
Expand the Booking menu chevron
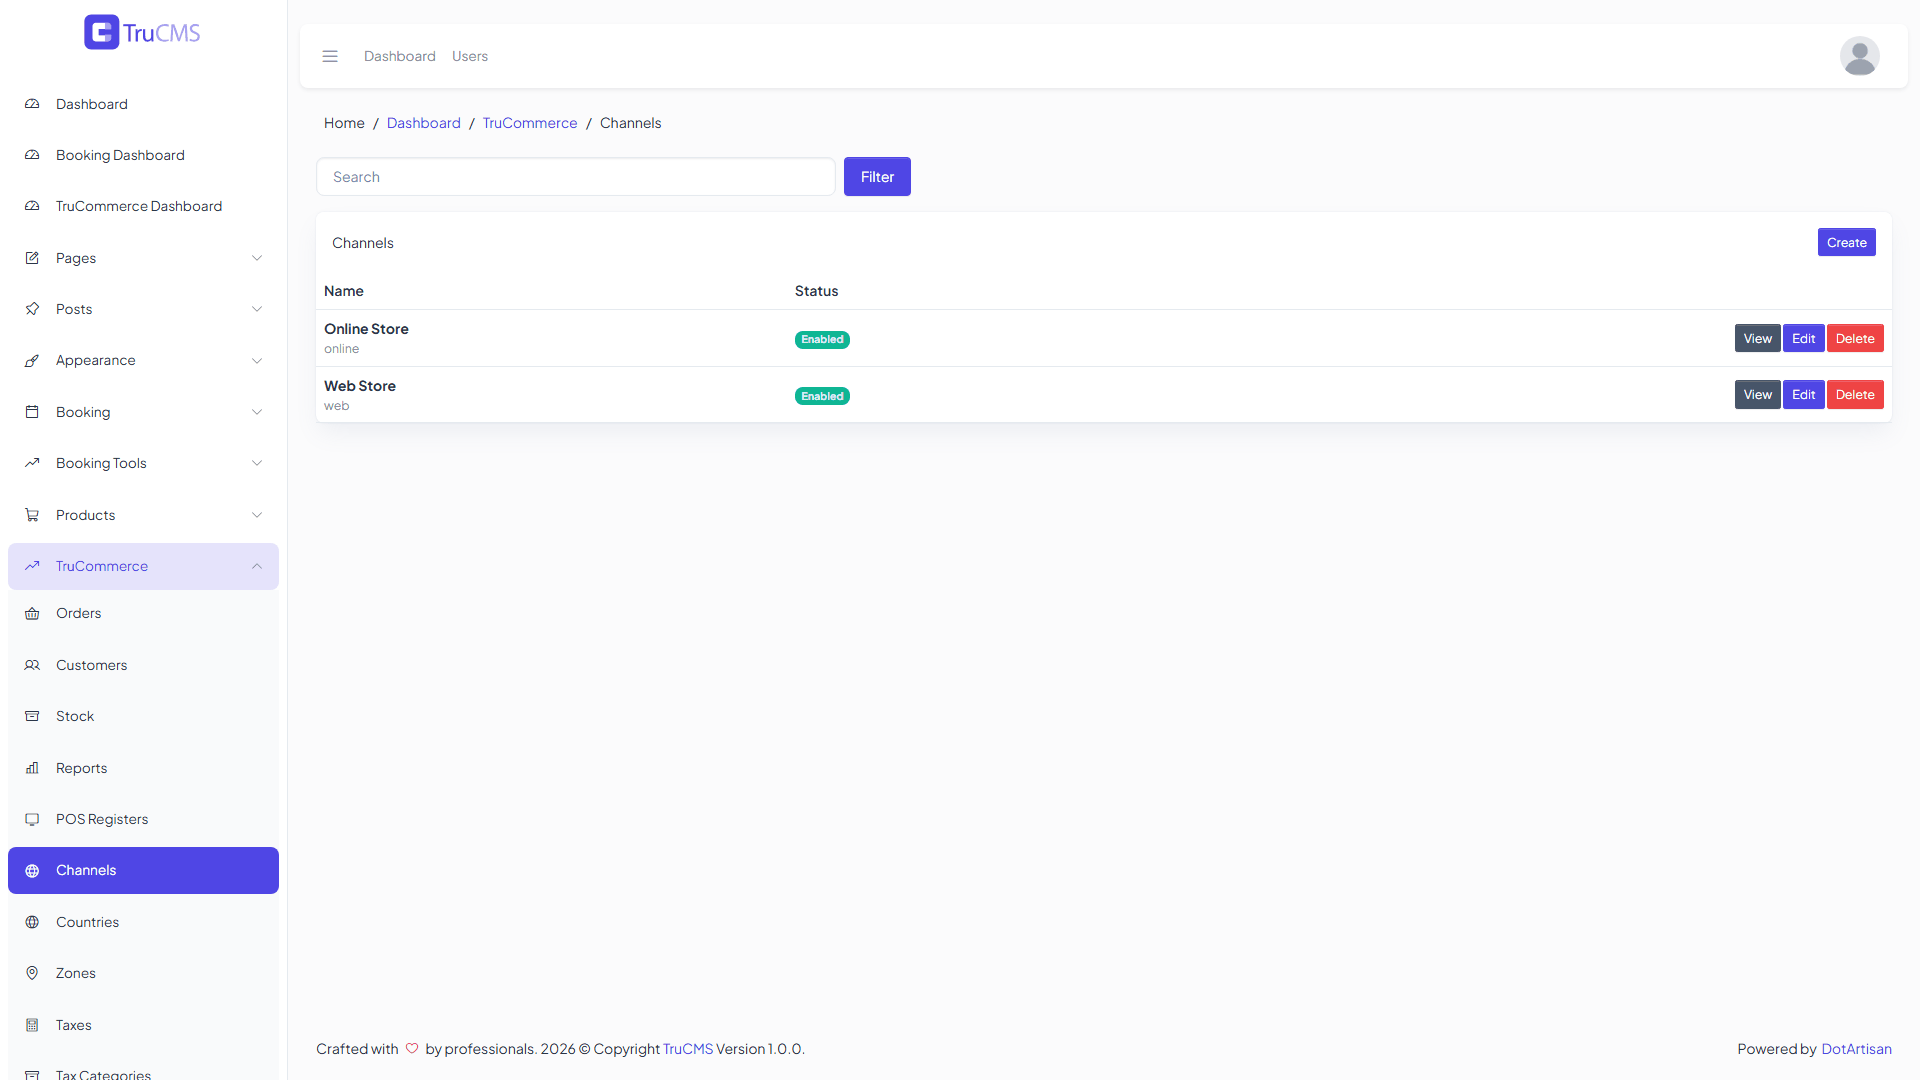pos(257,412)
